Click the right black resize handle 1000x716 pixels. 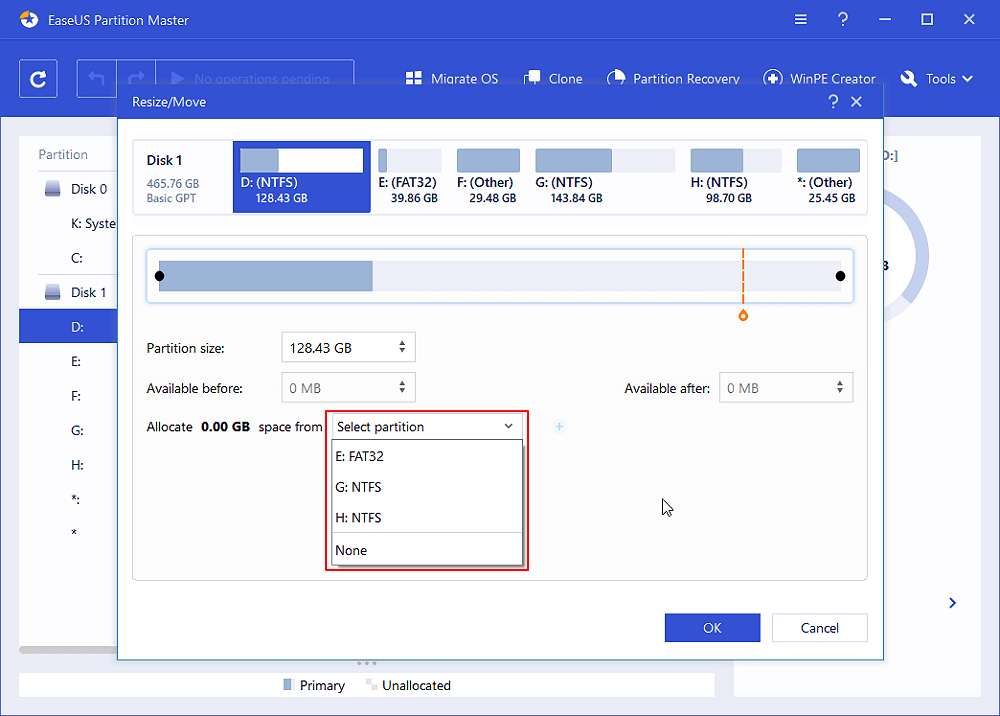[x=840, y=276]
